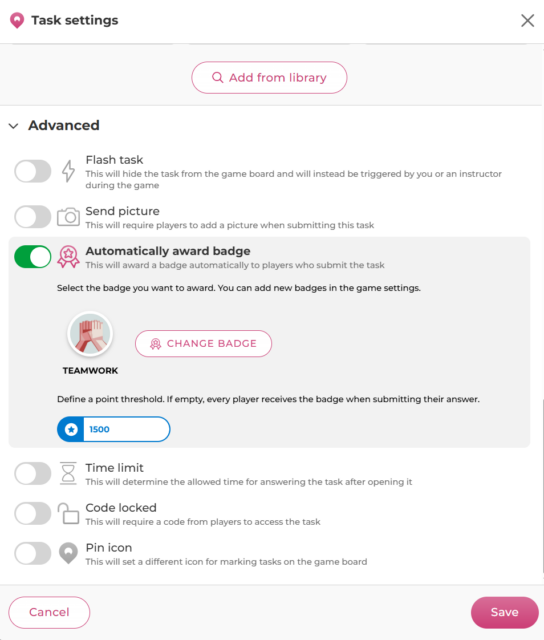
Task: Click the blue star points icon
Action: click(71, 429)
